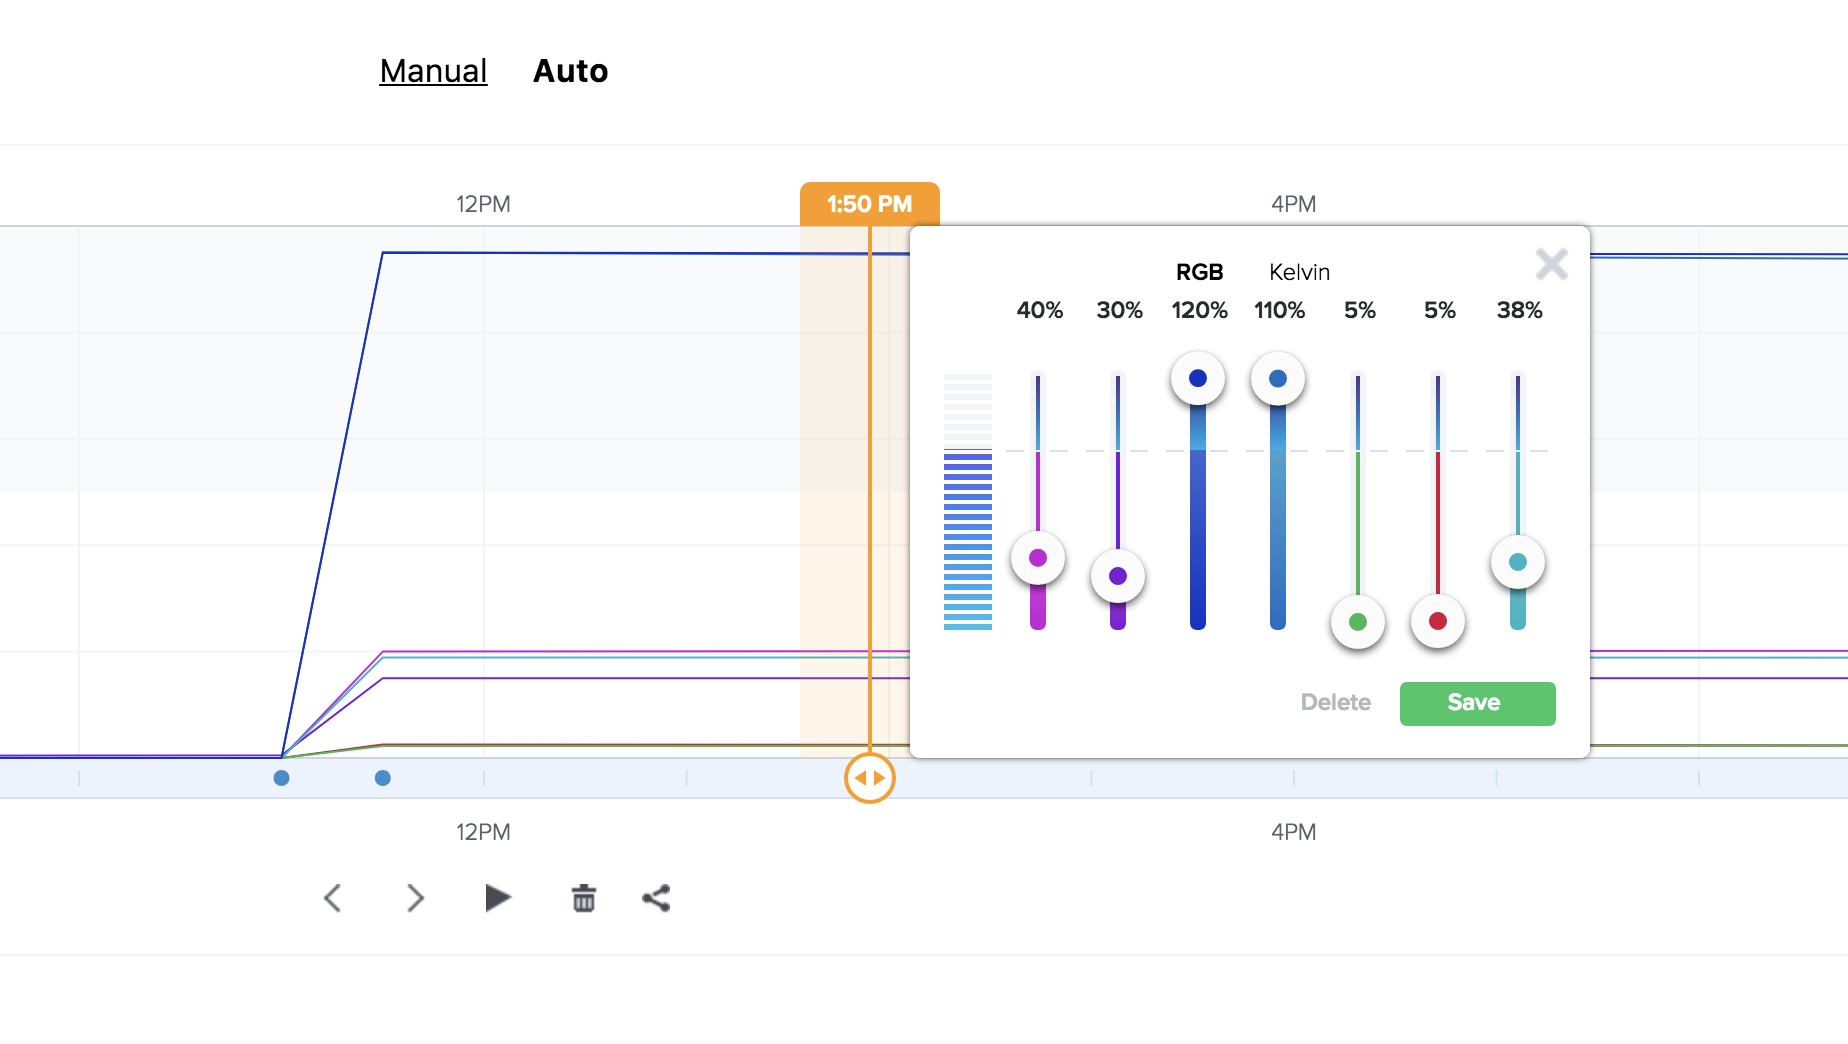Click the Delete button in popup

point(1335,703)
